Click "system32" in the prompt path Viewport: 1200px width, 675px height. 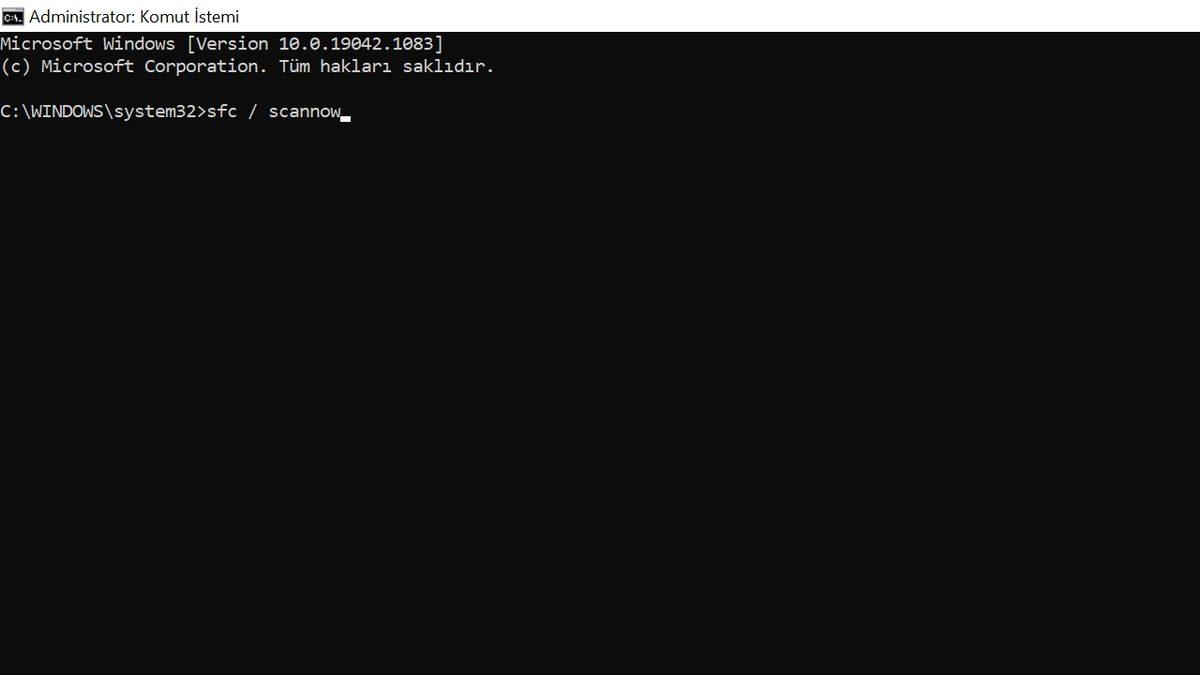[x=155, y=112]
